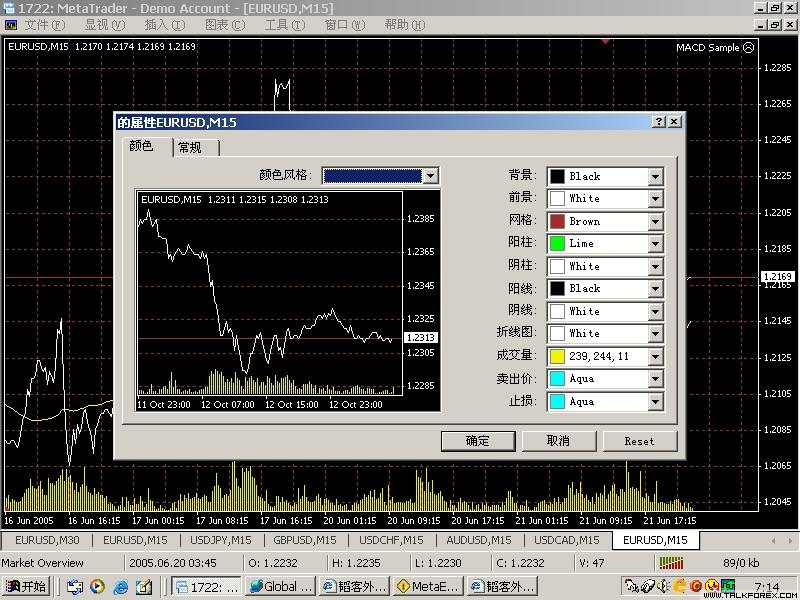Confirm with the 确定 button
Viewport: 800px width, 600px height.
(478, 441)
